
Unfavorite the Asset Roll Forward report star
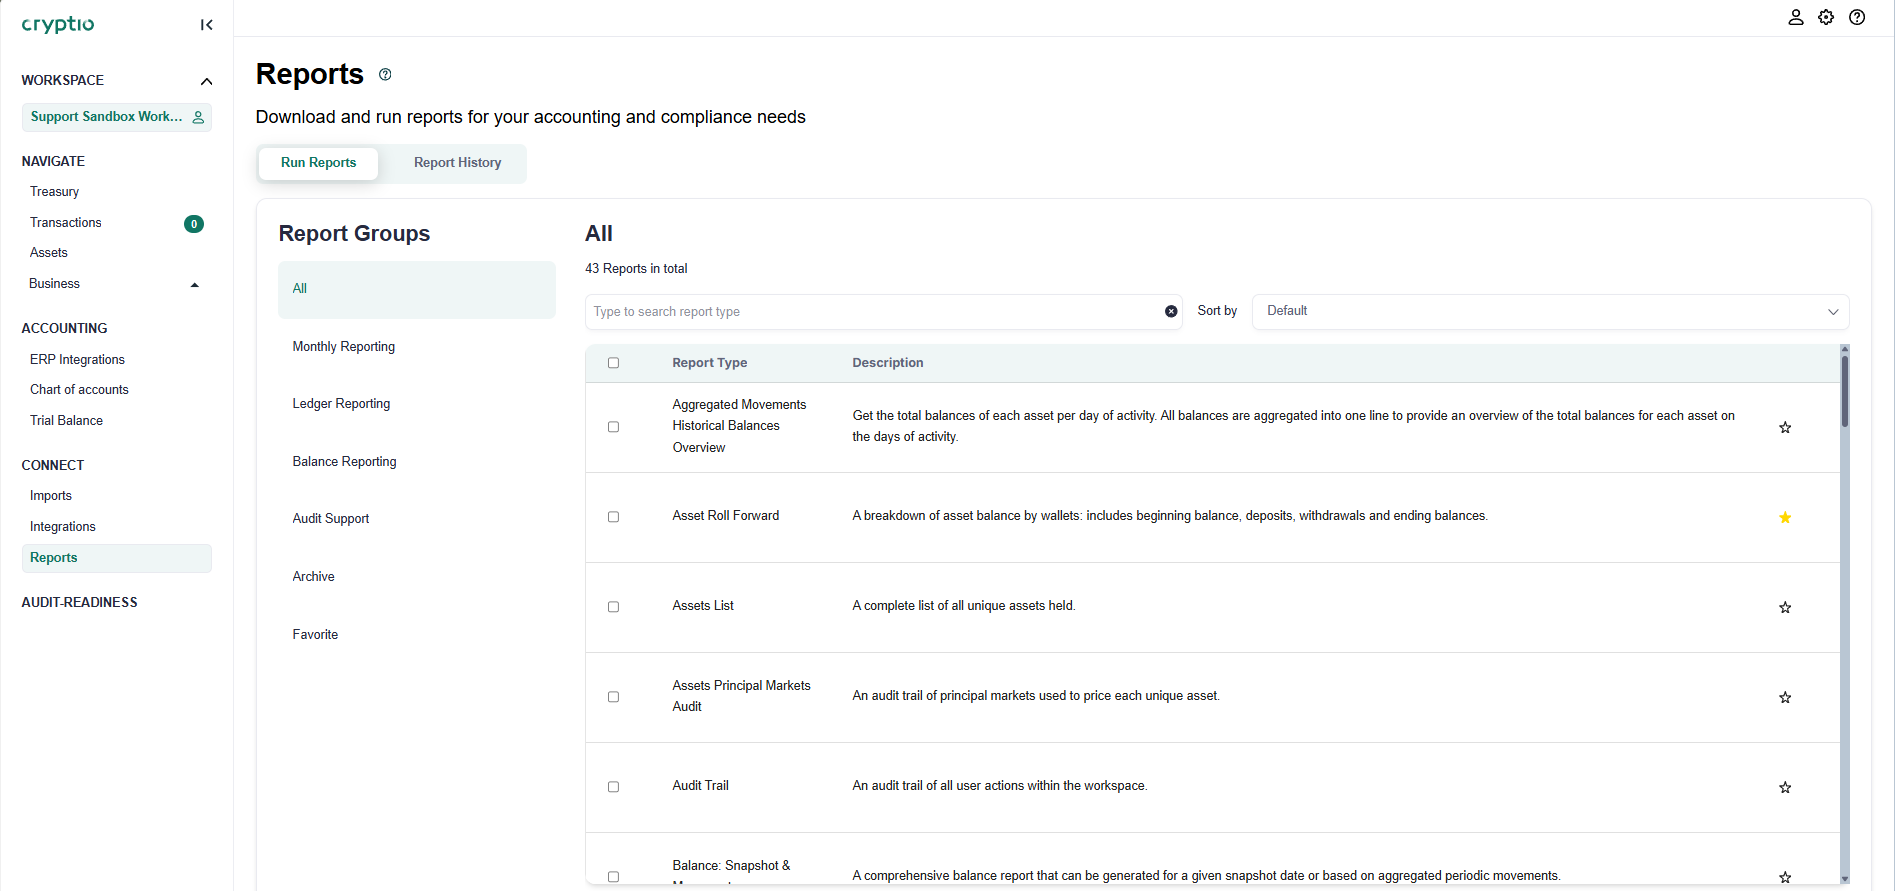(1785, 518)
